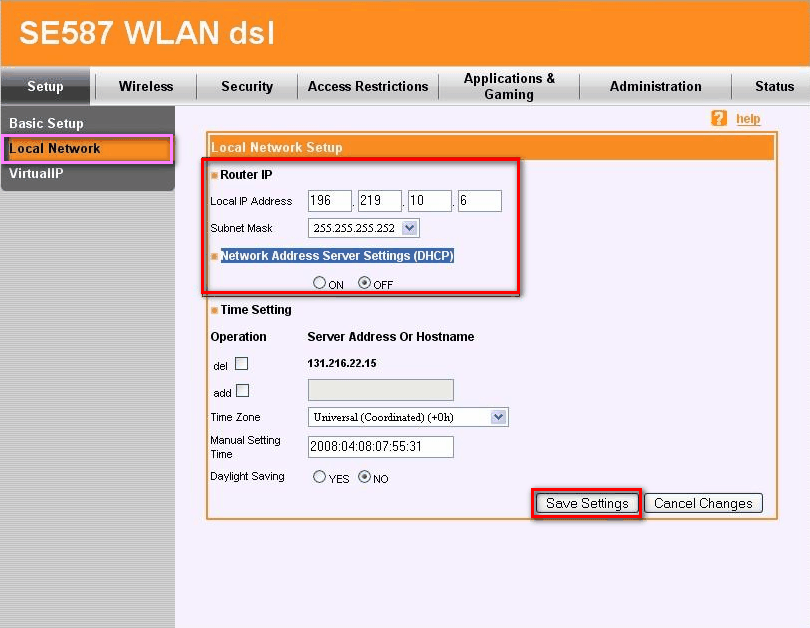Click the SE587 WLAN dsl banner title
This screenshot has height=628, width=810.
147,33
